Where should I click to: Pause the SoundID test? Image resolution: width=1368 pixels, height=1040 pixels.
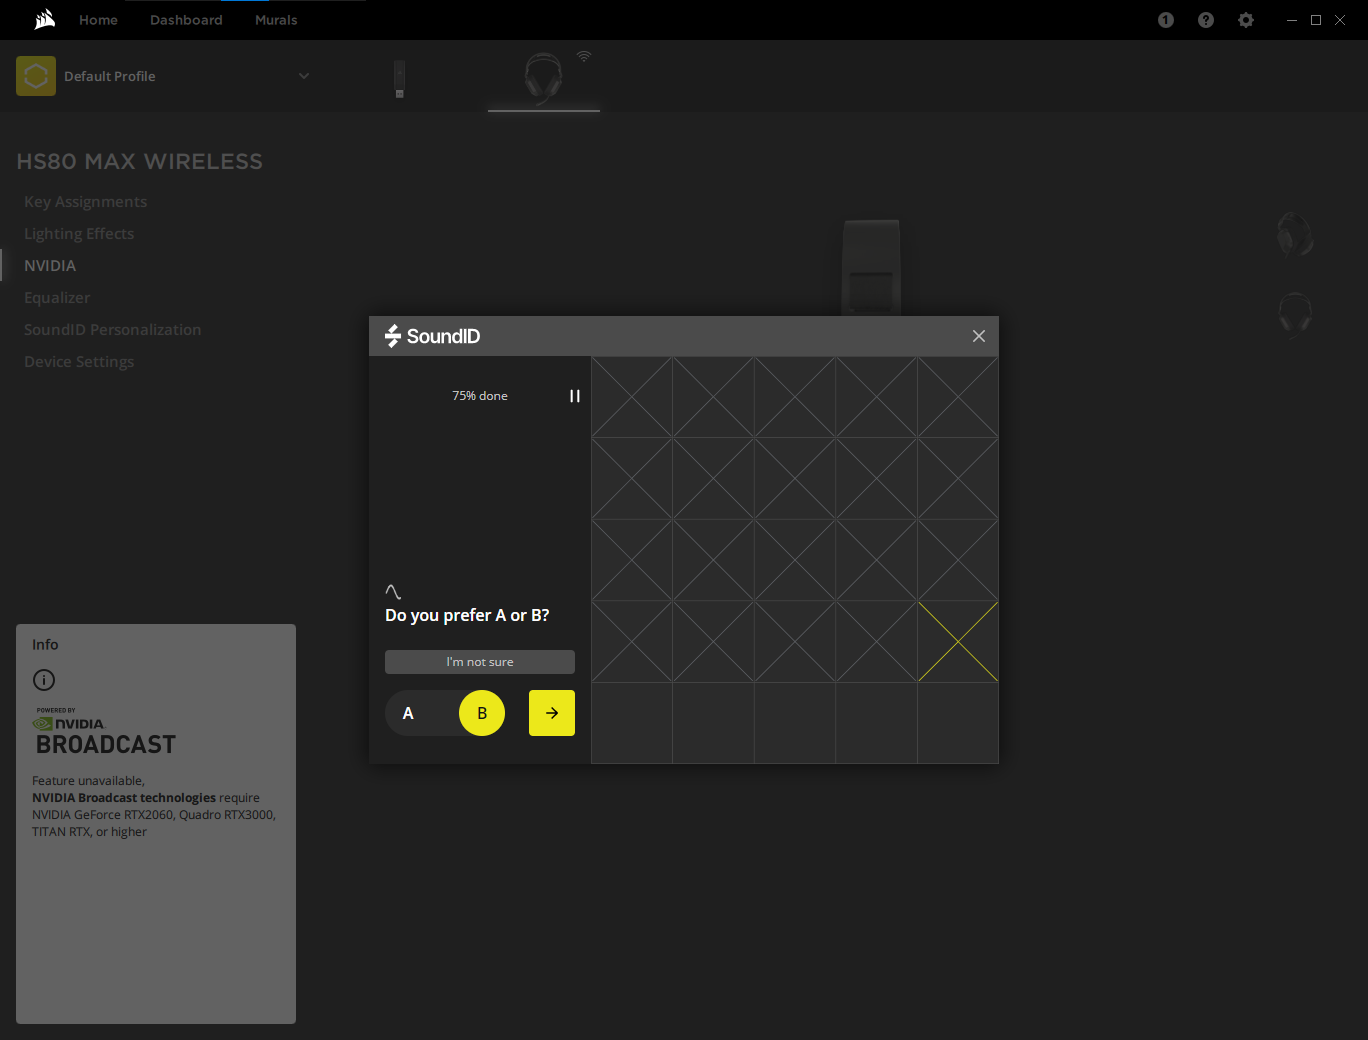pos(575,396)
